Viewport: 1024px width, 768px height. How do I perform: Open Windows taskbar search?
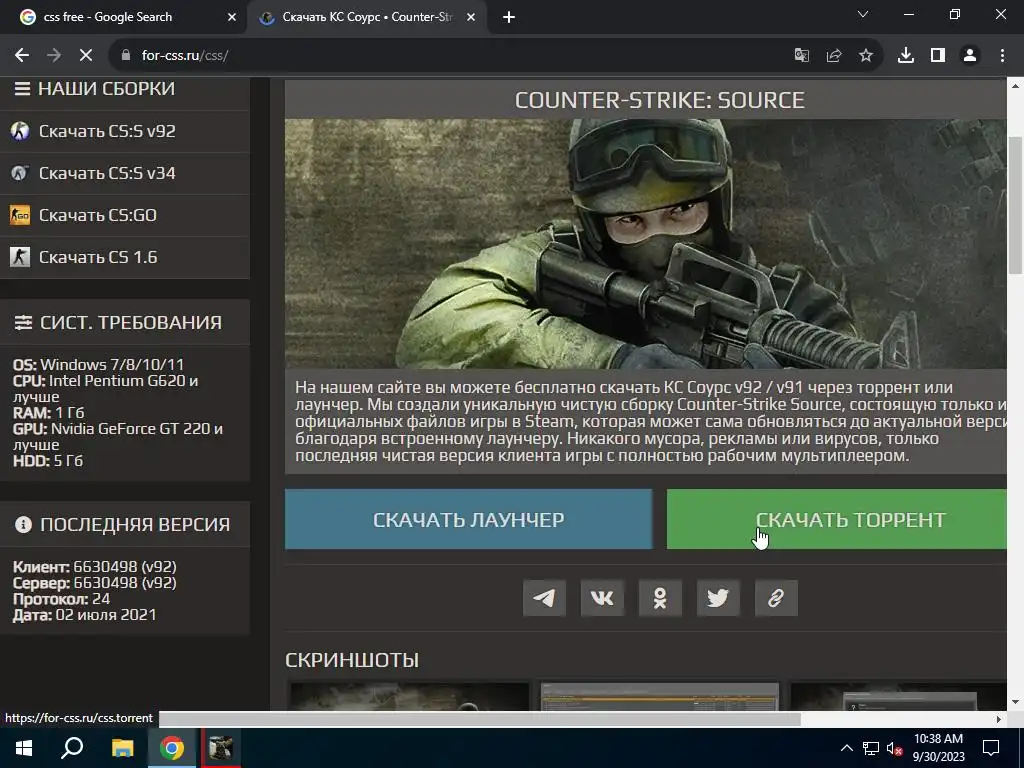click(72, 748)
